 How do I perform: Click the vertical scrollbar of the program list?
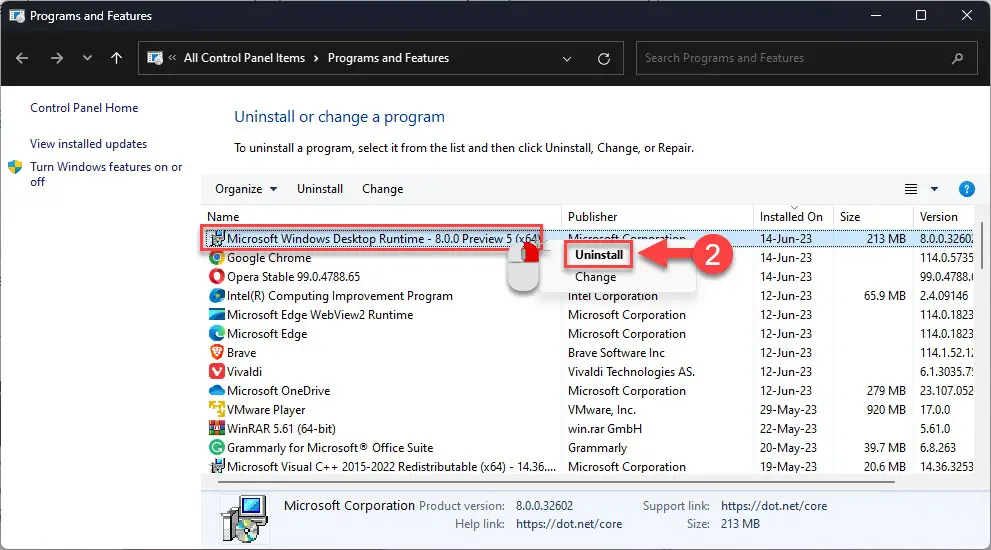pyautogui.click(x=982, y=244)
